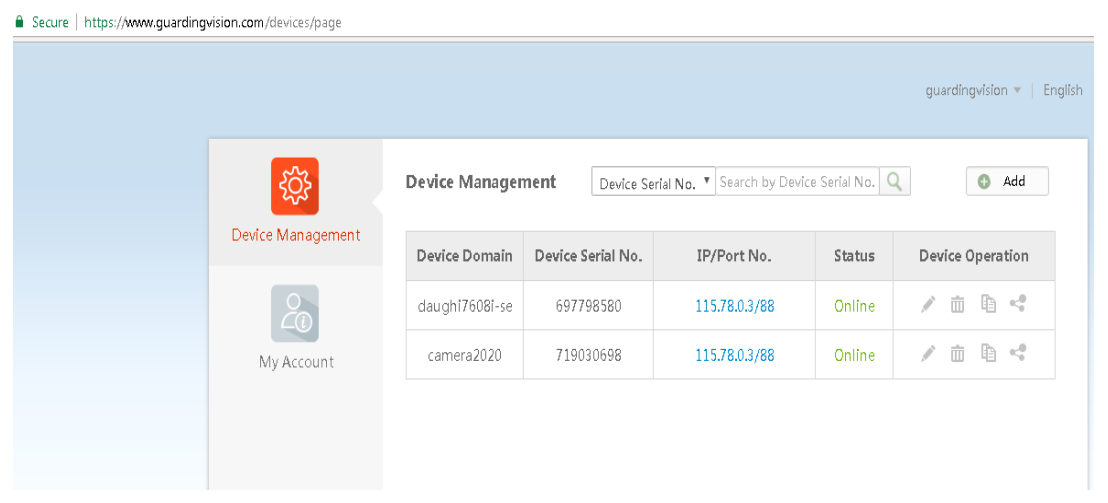The image size is (1108, 503).
Task: Go to the My Account sidebar tab
Action: coord(295,362)
